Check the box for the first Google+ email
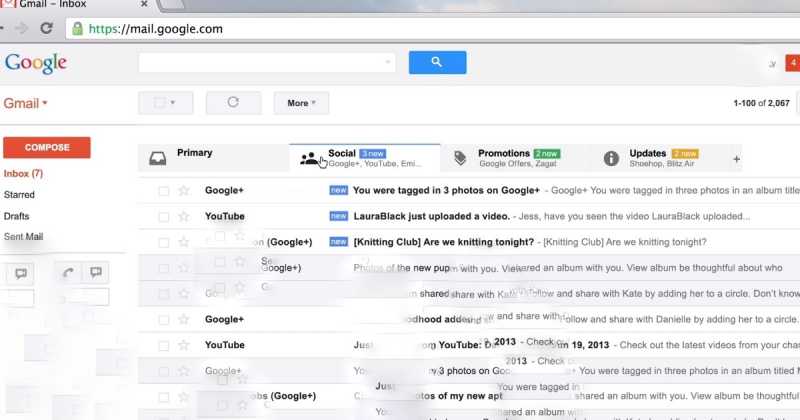Viewport: 800px width, 420px height. 162,190
